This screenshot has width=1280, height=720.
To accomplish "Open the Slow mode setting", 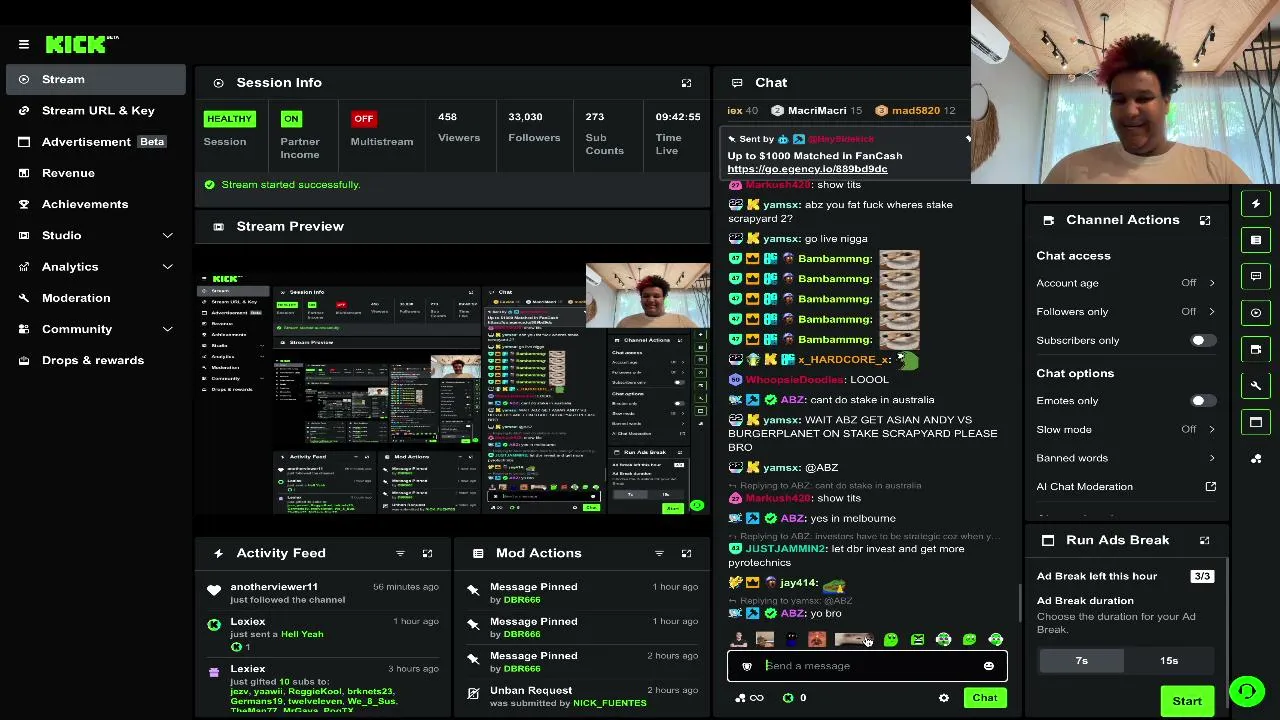I will (x=1126, y=430).
